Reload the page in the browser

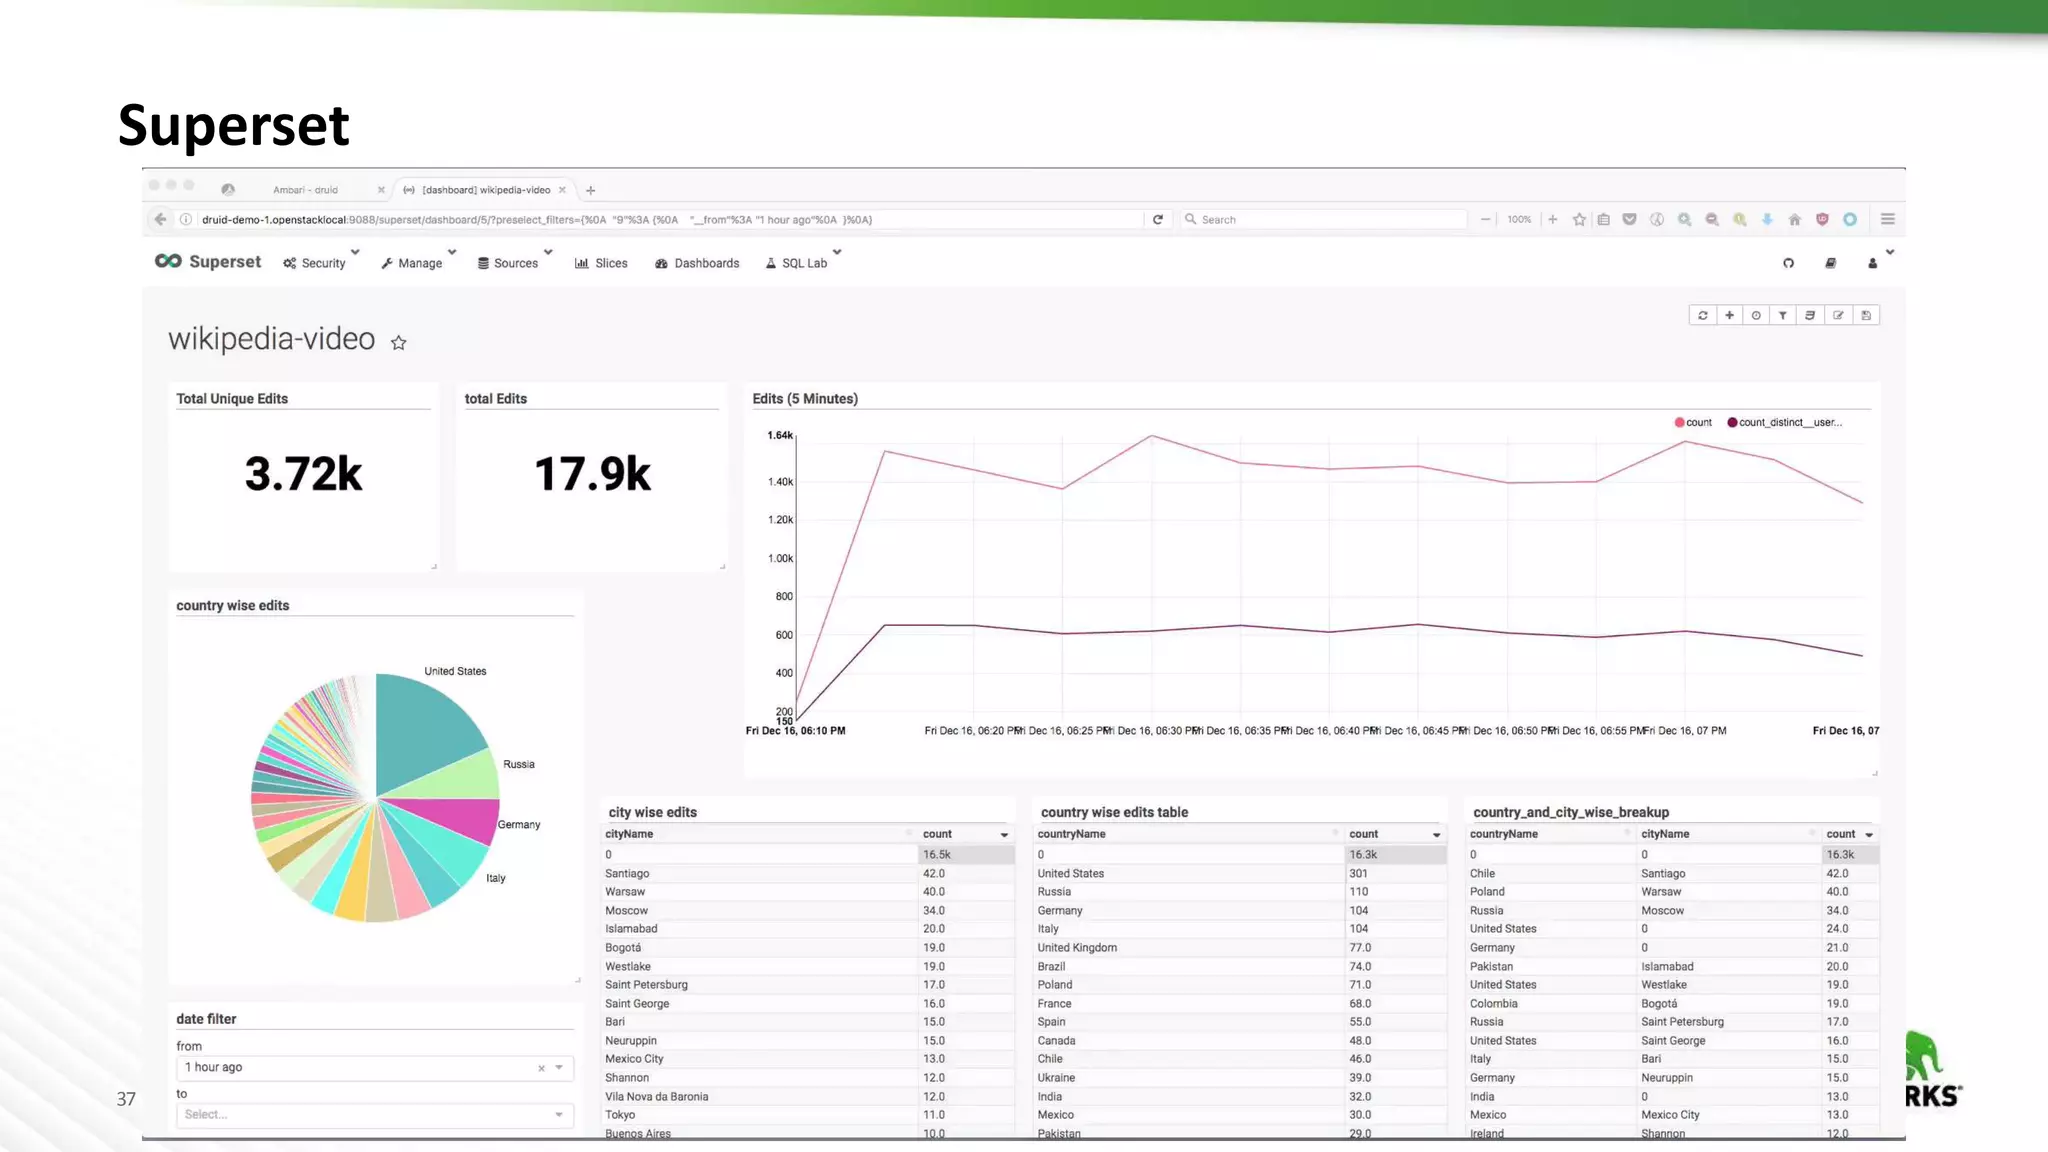pyautogui.click(x=1158, y=219)
